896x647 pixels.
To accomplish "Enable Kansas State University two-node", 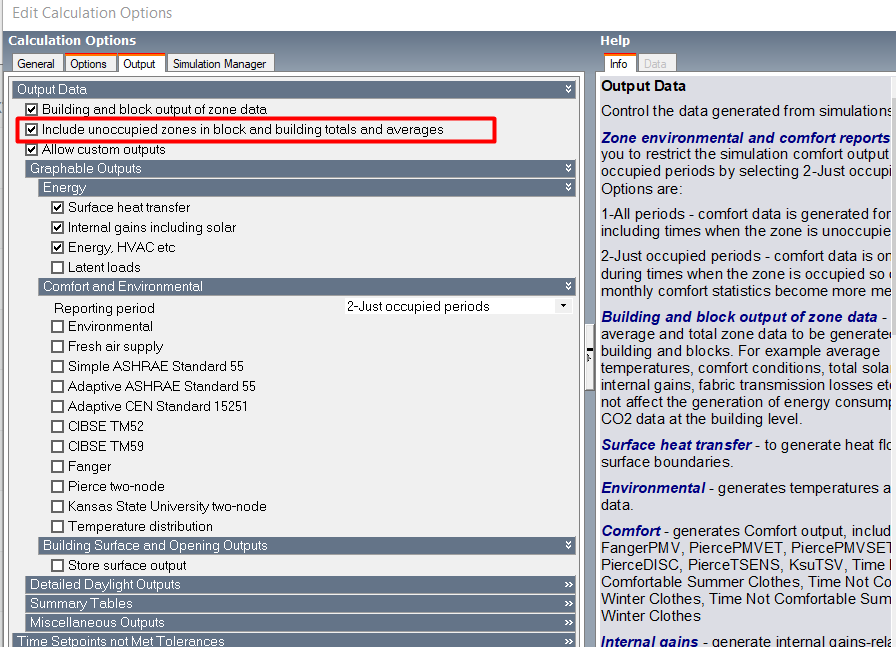I will point(57,506).
